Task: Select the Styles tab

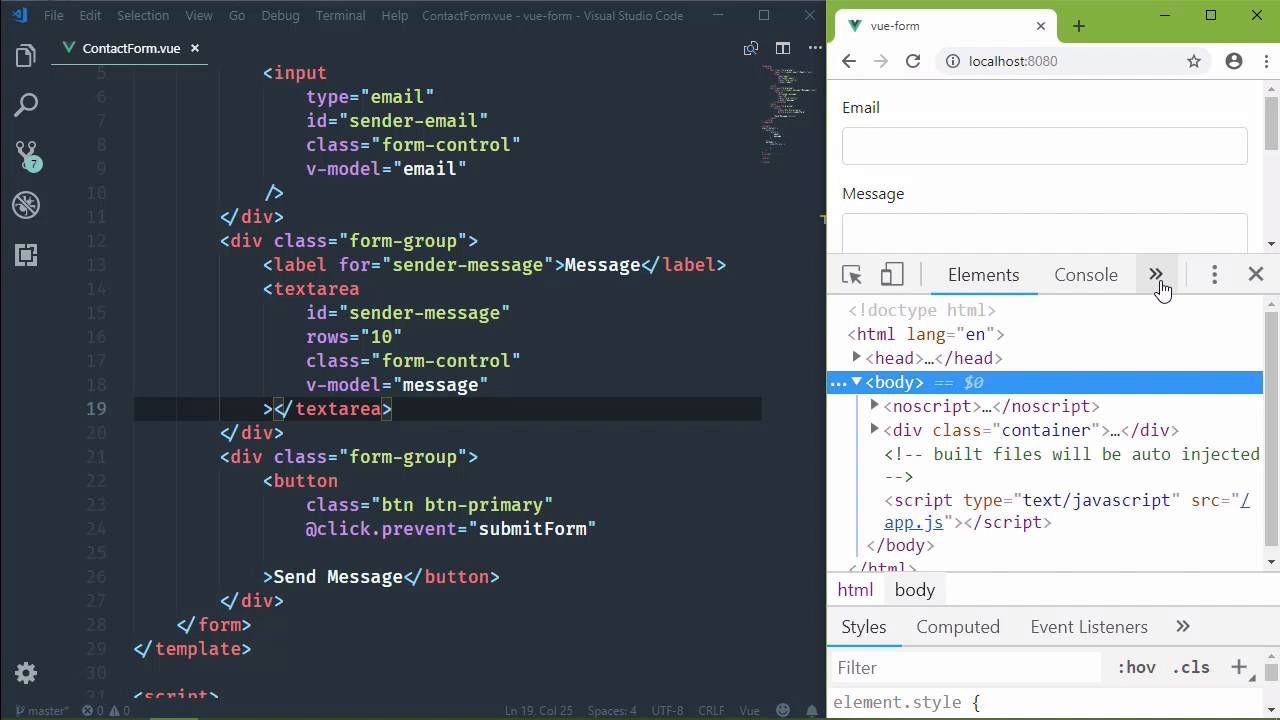Action: (864, 627)
